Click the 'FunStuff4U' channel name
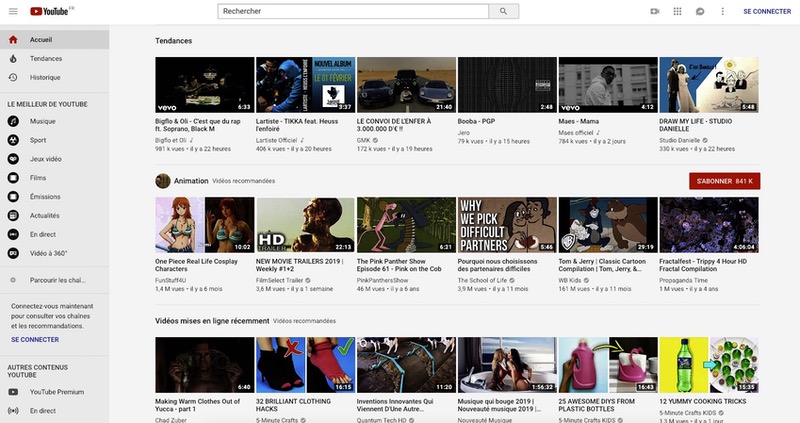Image resolution: width=800 pixels, height=423 pixels. coord(171,281)
